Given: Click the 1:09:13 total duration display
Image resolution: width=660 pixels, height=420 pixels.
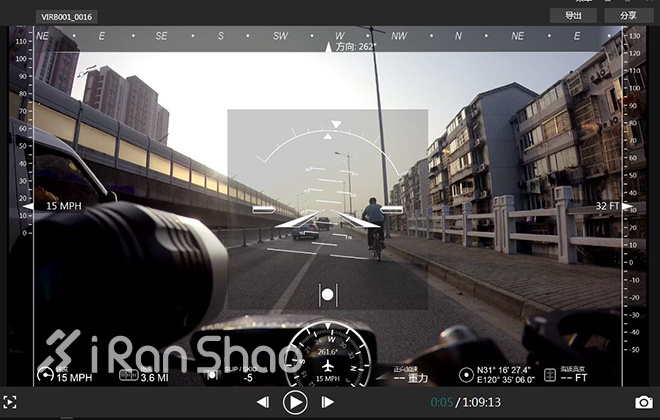Looking at the screenshot, I should 481,402.
